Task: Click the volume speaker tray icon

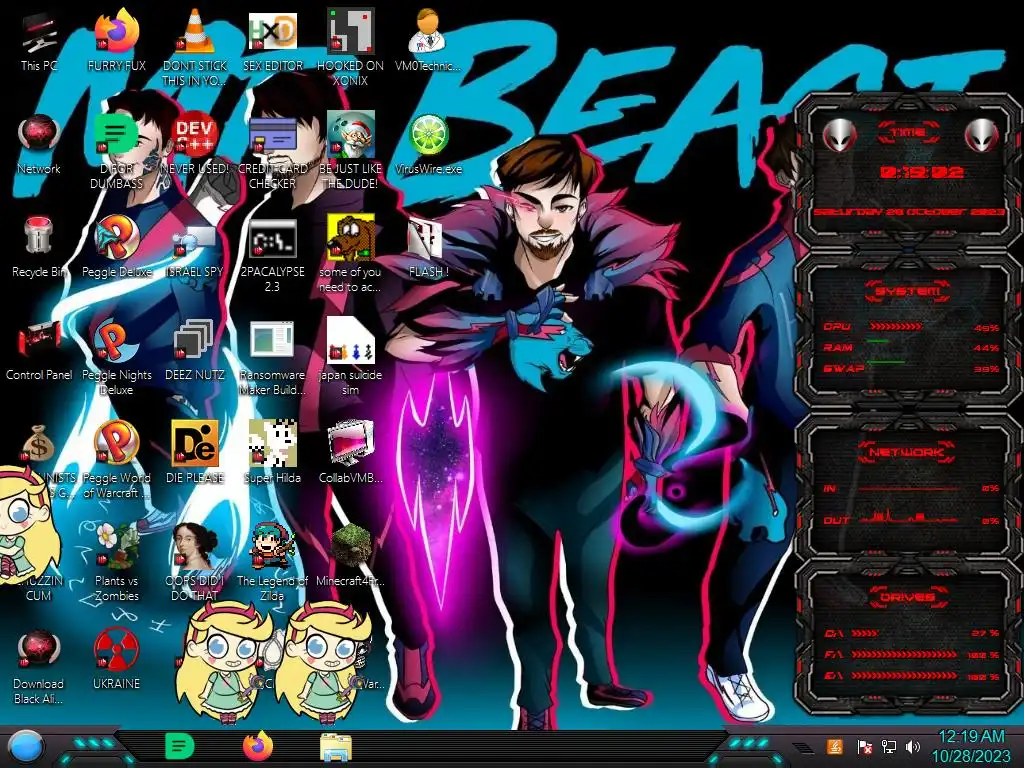Action: coord(913,746)
